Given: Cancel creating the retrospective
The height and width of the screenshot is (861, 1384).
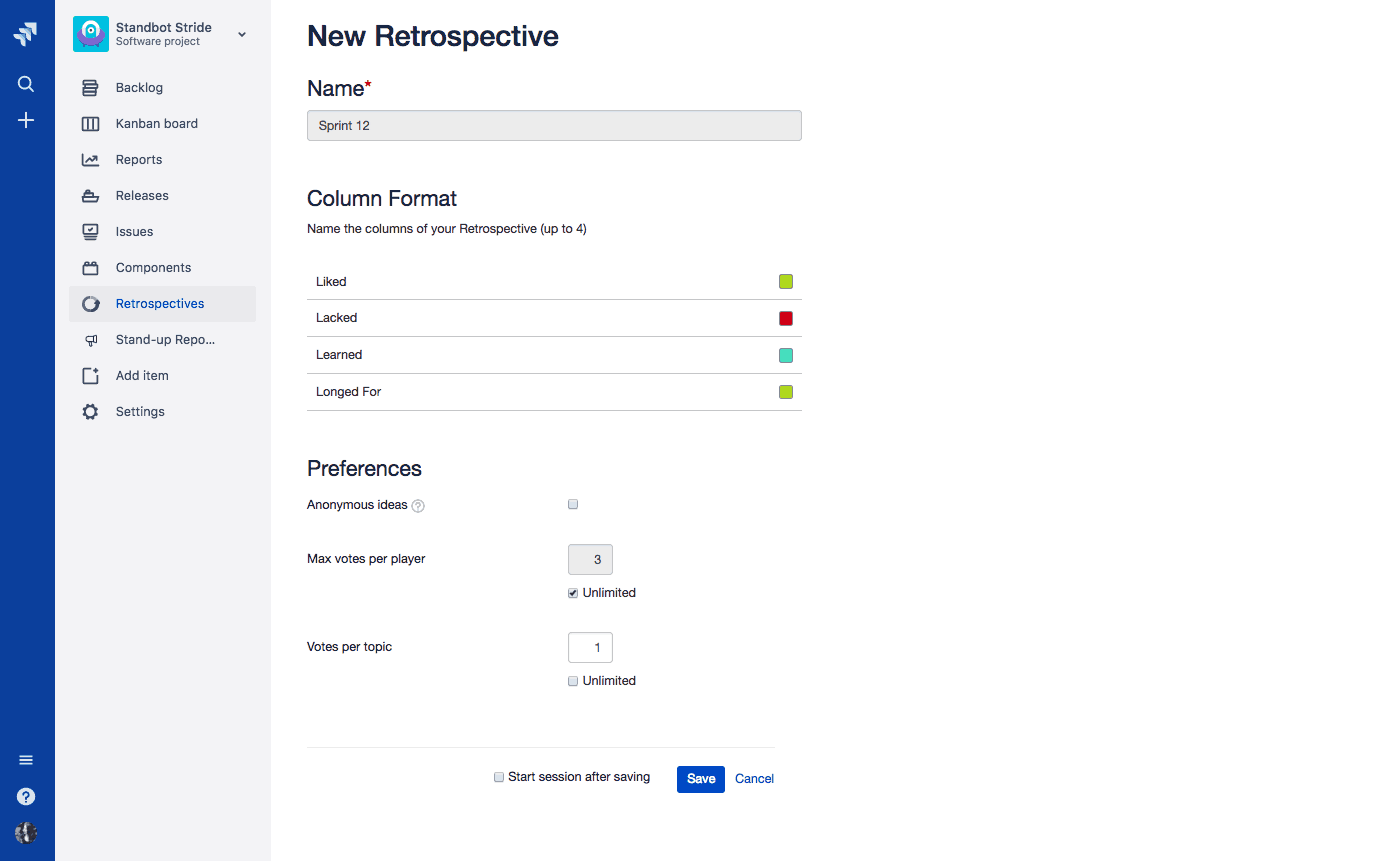Looking at the screenshot, I should click(x=754, y=779).
